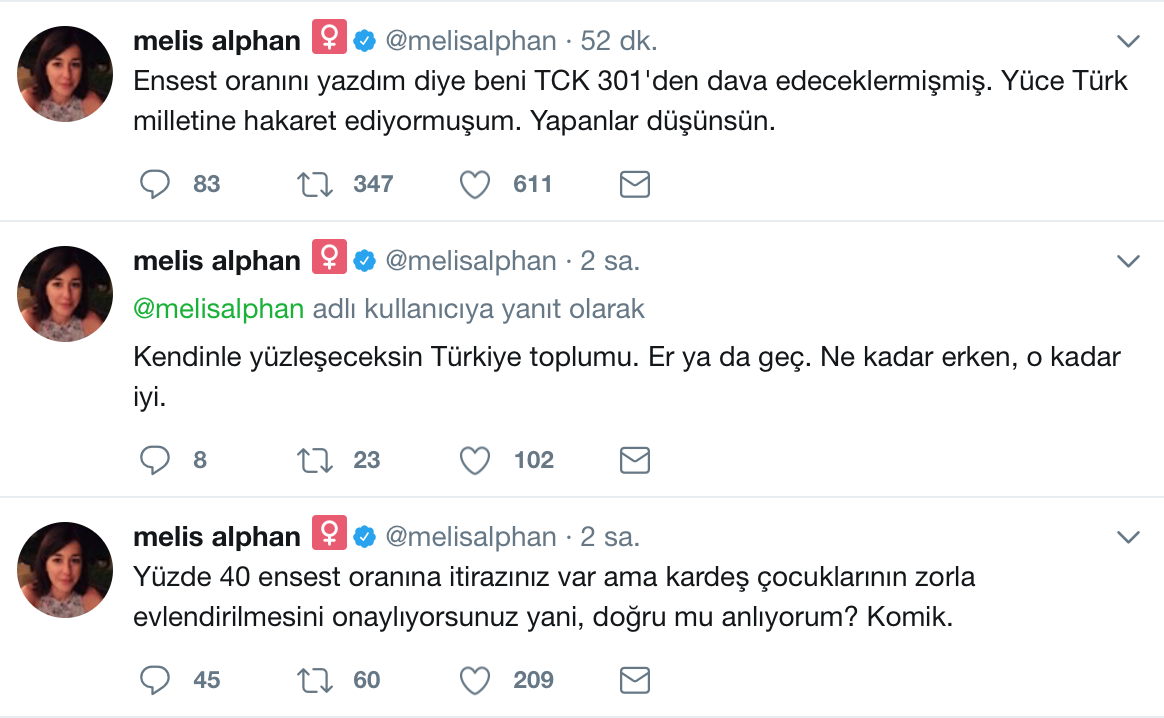This screenshot has width=1164, height=718.
Task: Expand the more menu on the 'Kendinle yüzleşeceksin' tweet
Action: tap(1128, 261)
